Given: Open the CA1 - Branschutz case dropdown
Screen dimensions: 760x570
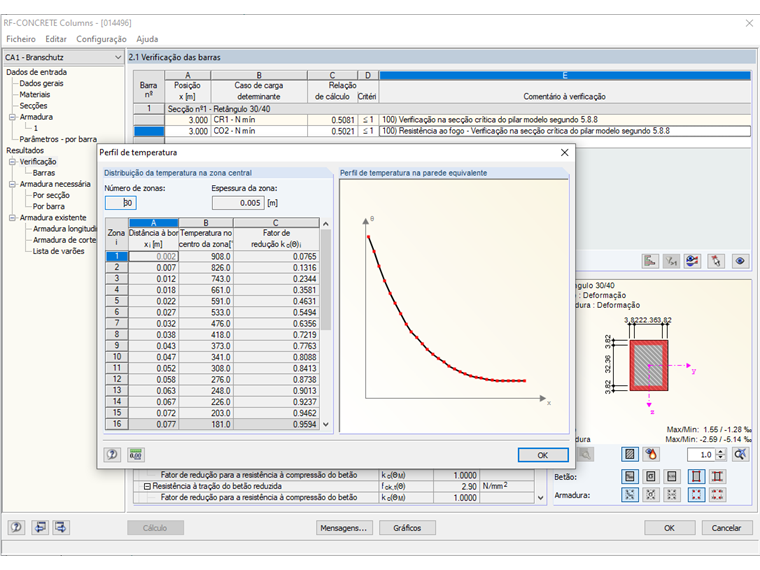Looking at the screenshot, I should [x=118, y=57].
